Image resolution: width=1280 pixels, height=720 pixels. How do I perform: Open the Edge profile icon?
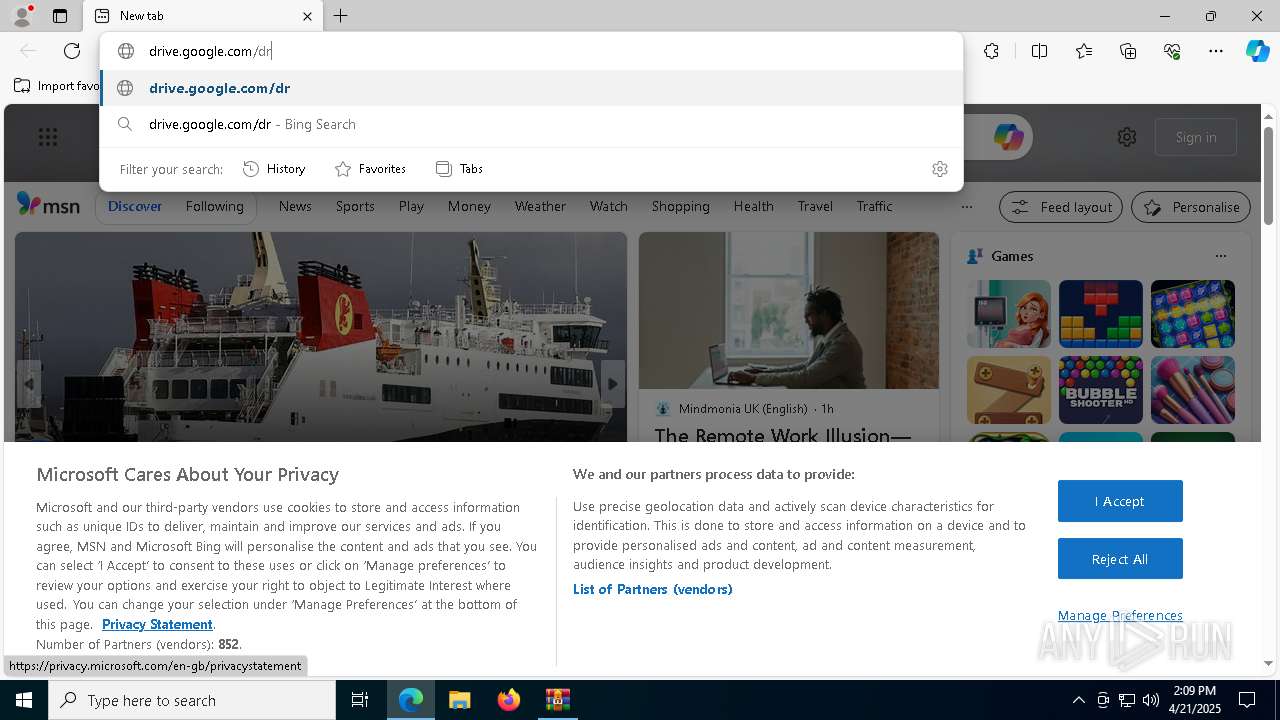[21, 16]
